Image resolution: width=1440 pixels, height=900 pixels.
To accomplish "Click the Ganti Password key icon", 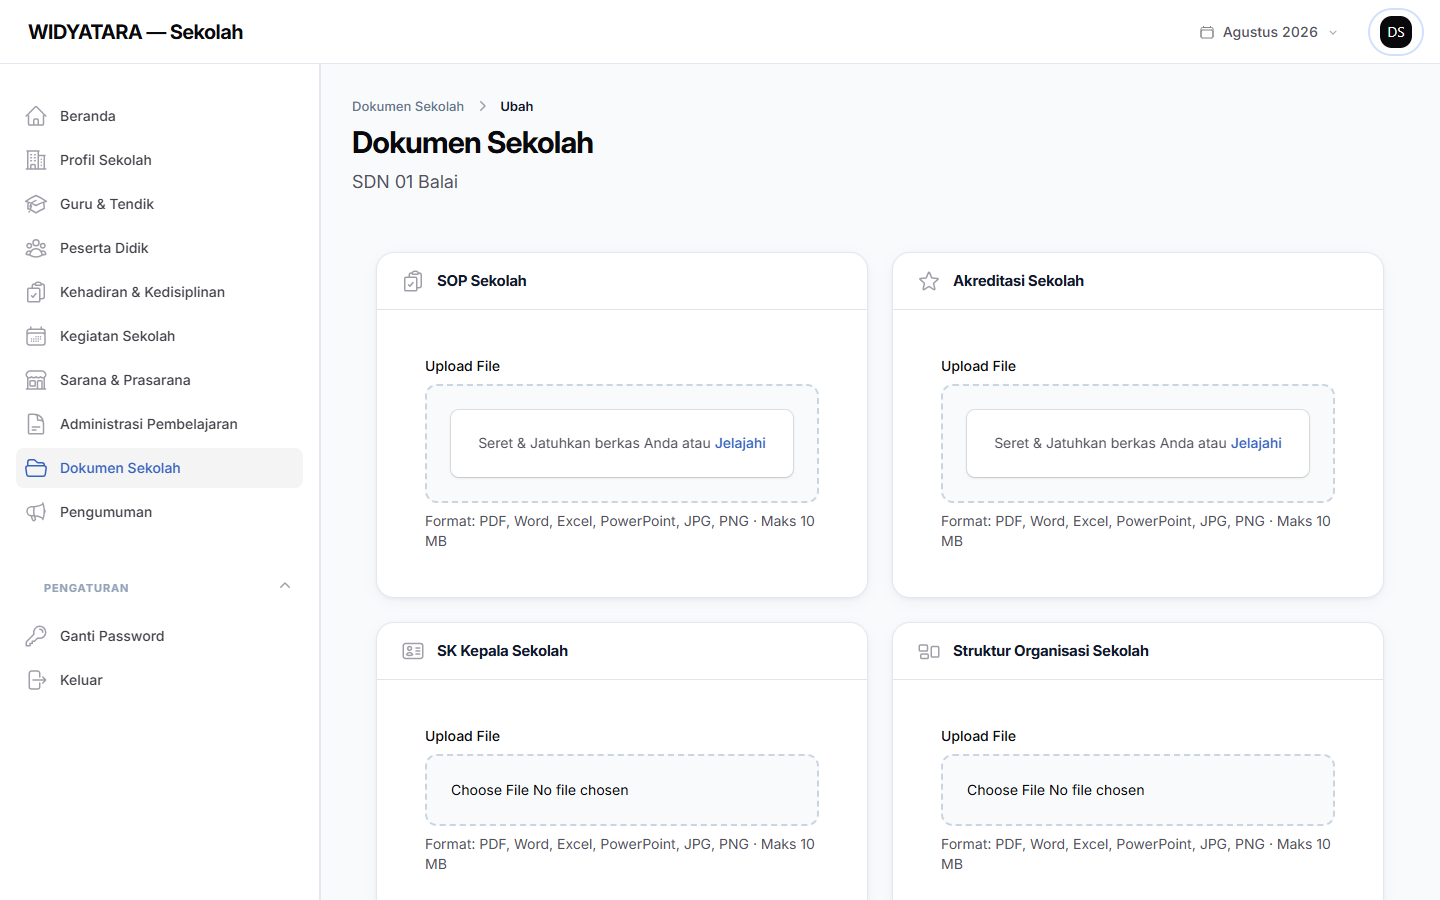I will (x=36, y=636).
